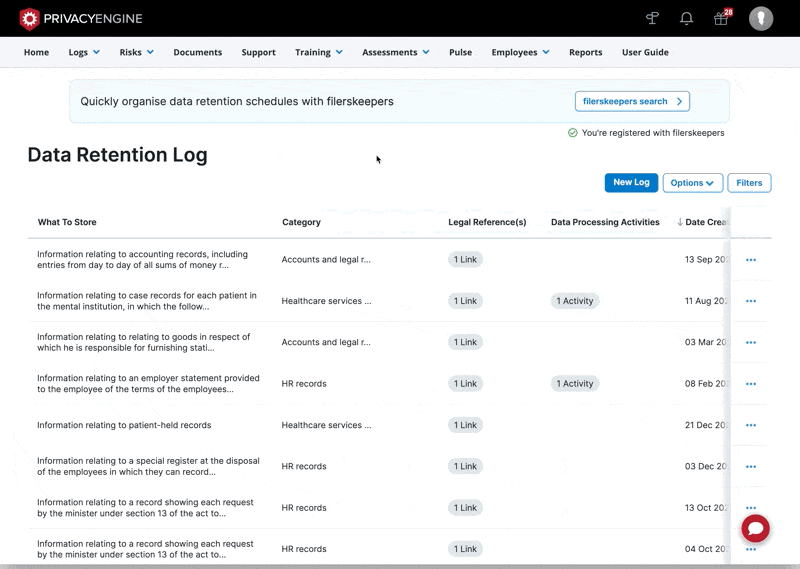Screen dimensions: 800x569
Task: Open the Filters panel
Action: [749, 183]
